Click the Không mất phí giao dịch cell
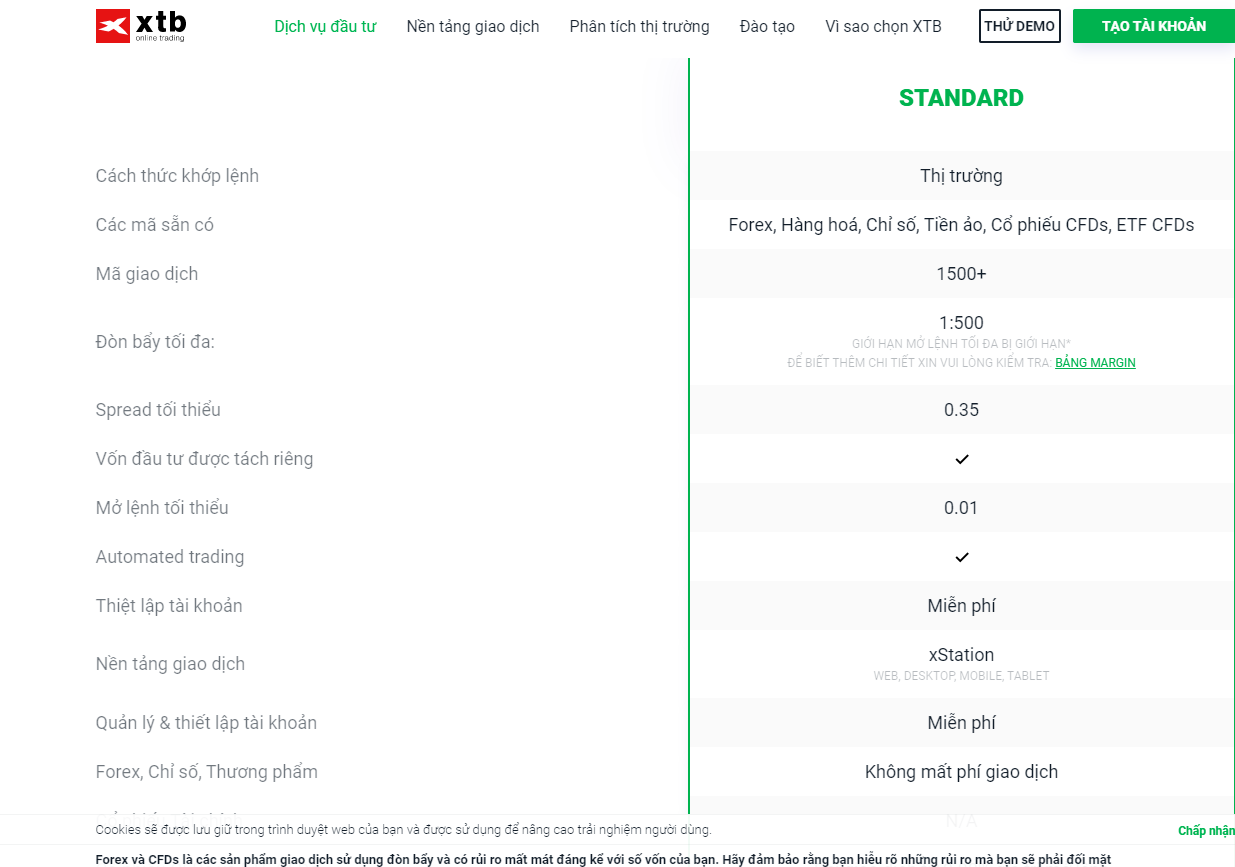1235x867 pixels. 961,772
